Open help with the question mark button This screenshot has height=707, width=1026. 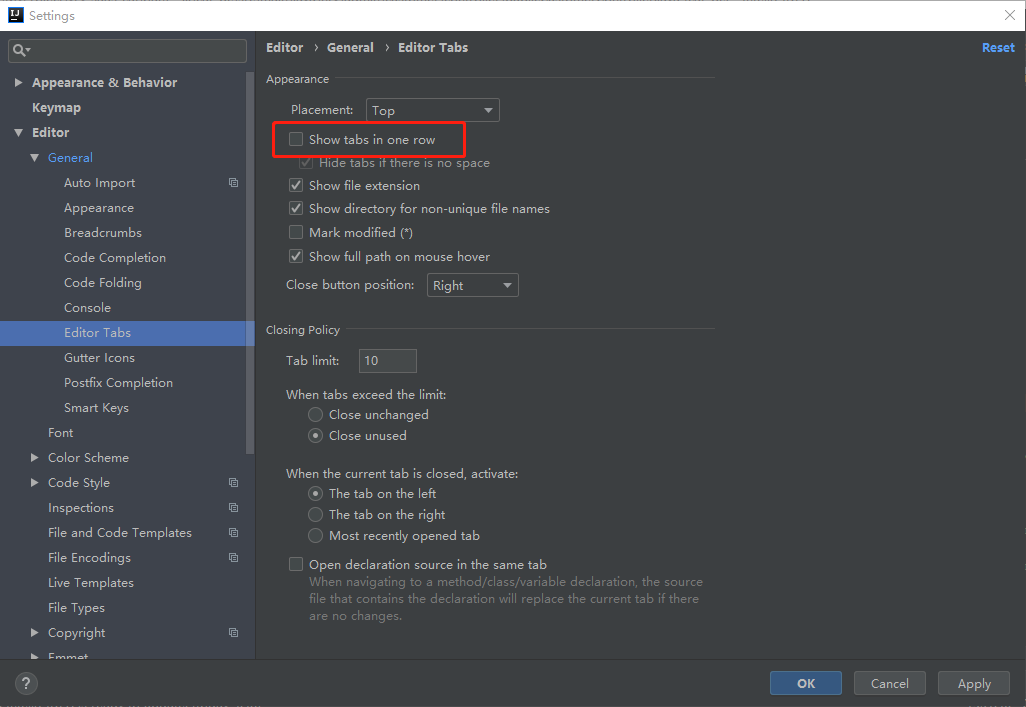click(x=26, y=683)
